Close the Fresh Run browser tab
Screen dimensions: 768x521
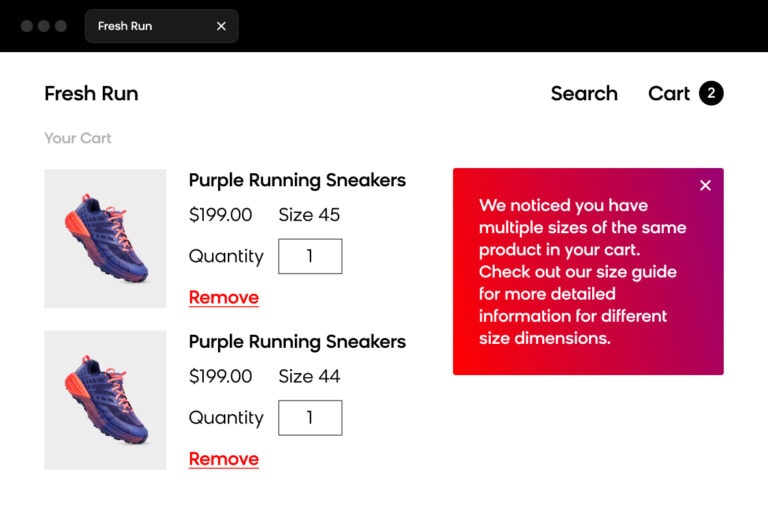221,26
